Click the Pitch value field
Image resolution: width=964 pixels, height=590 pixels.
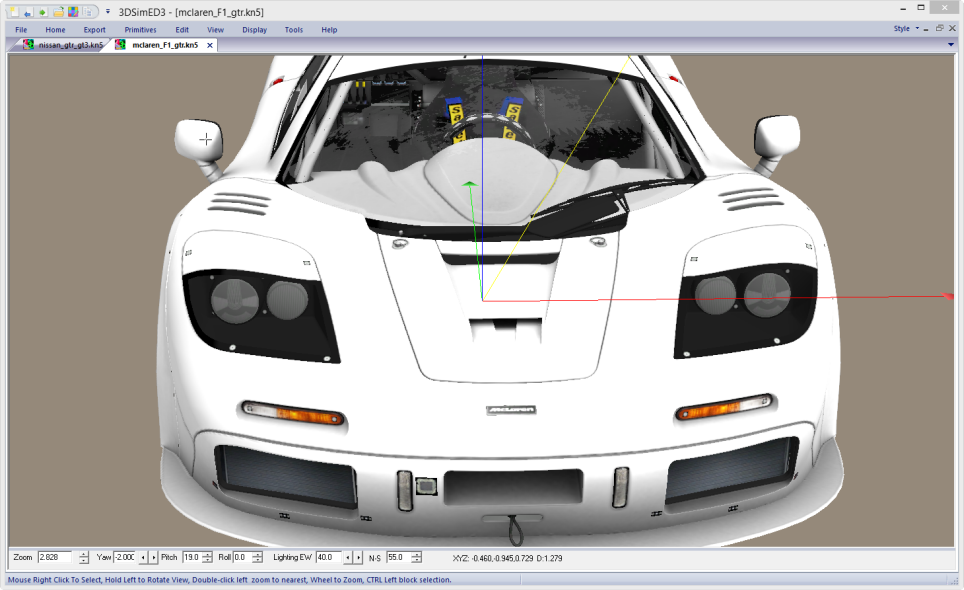coord(192,557)
